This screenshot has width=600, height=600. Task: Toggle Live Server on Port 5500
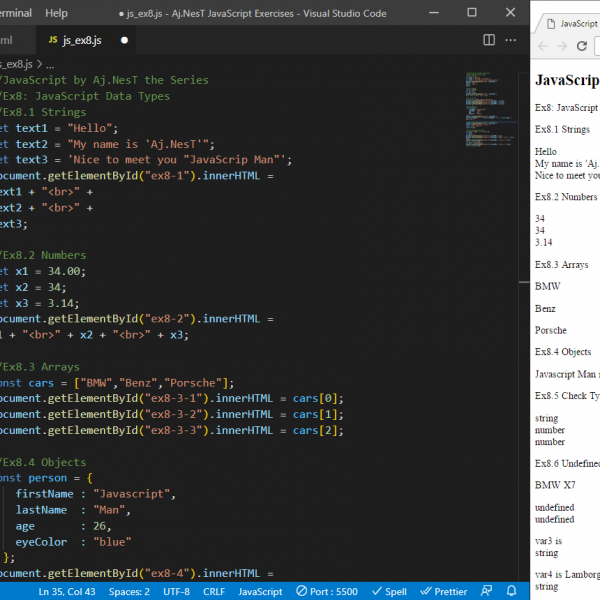[325, 591]
